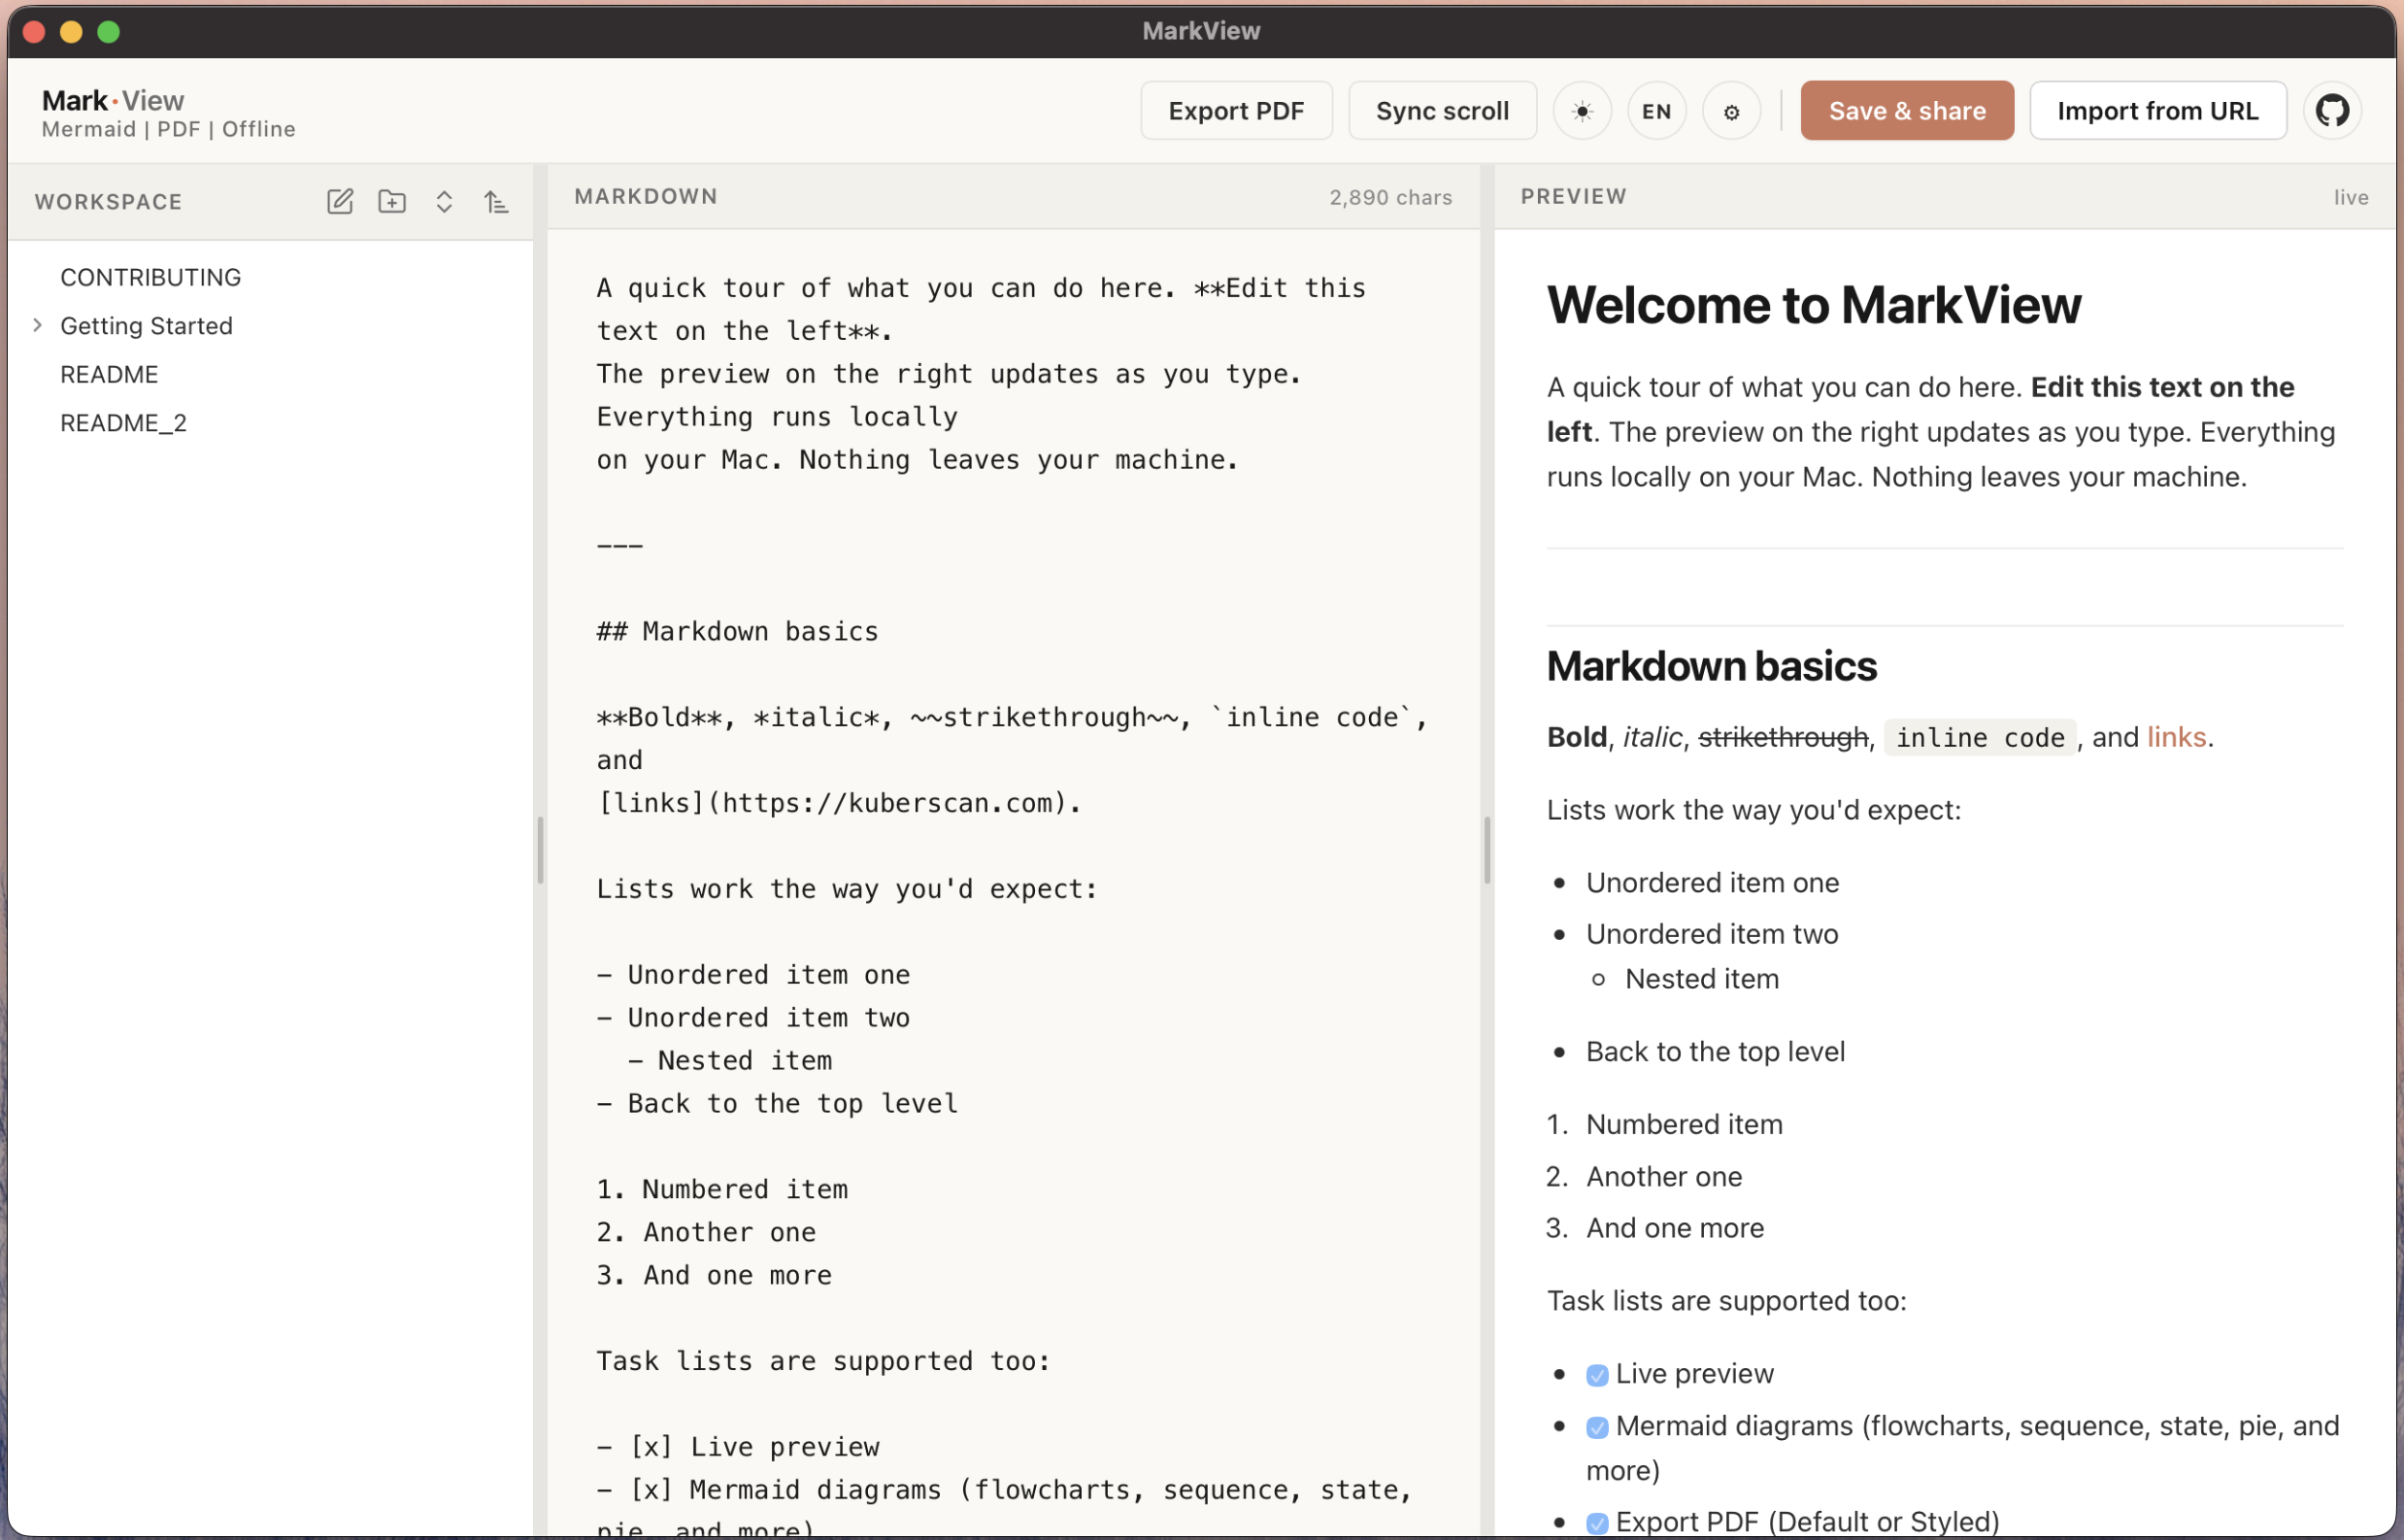This screenshot has height=1540, width=2404.
Task: Open the README file in Workspace
Action: pyautogui.click(x=109, y=374)
